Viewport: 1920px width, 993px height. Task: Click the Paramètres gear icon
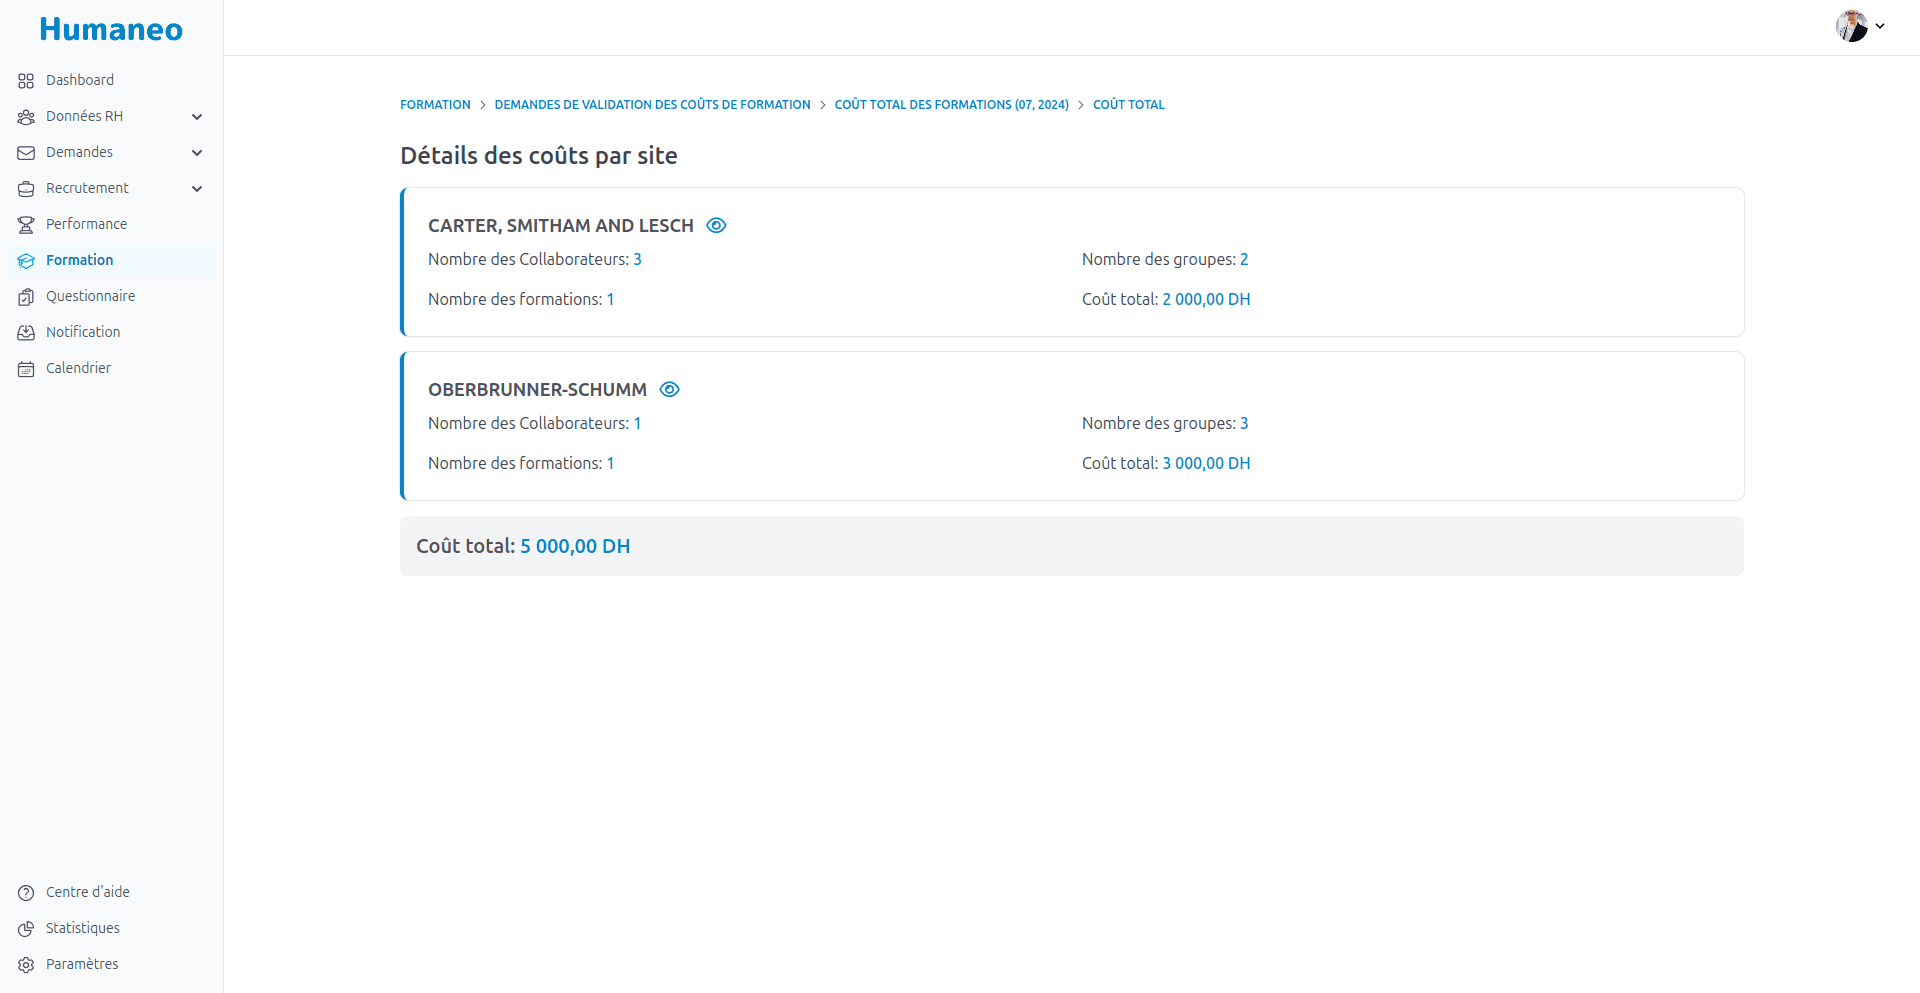(x=26, y=965)
